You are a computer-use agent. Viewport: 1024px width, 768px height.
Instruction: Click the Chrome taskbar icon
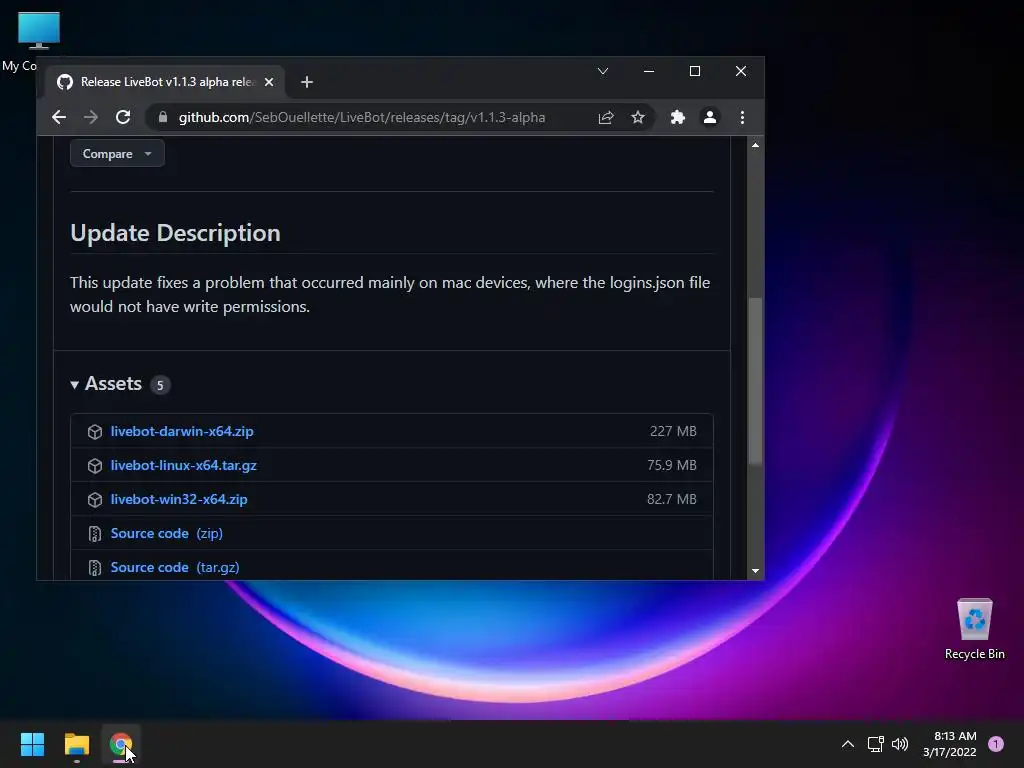tap(121, 744)
